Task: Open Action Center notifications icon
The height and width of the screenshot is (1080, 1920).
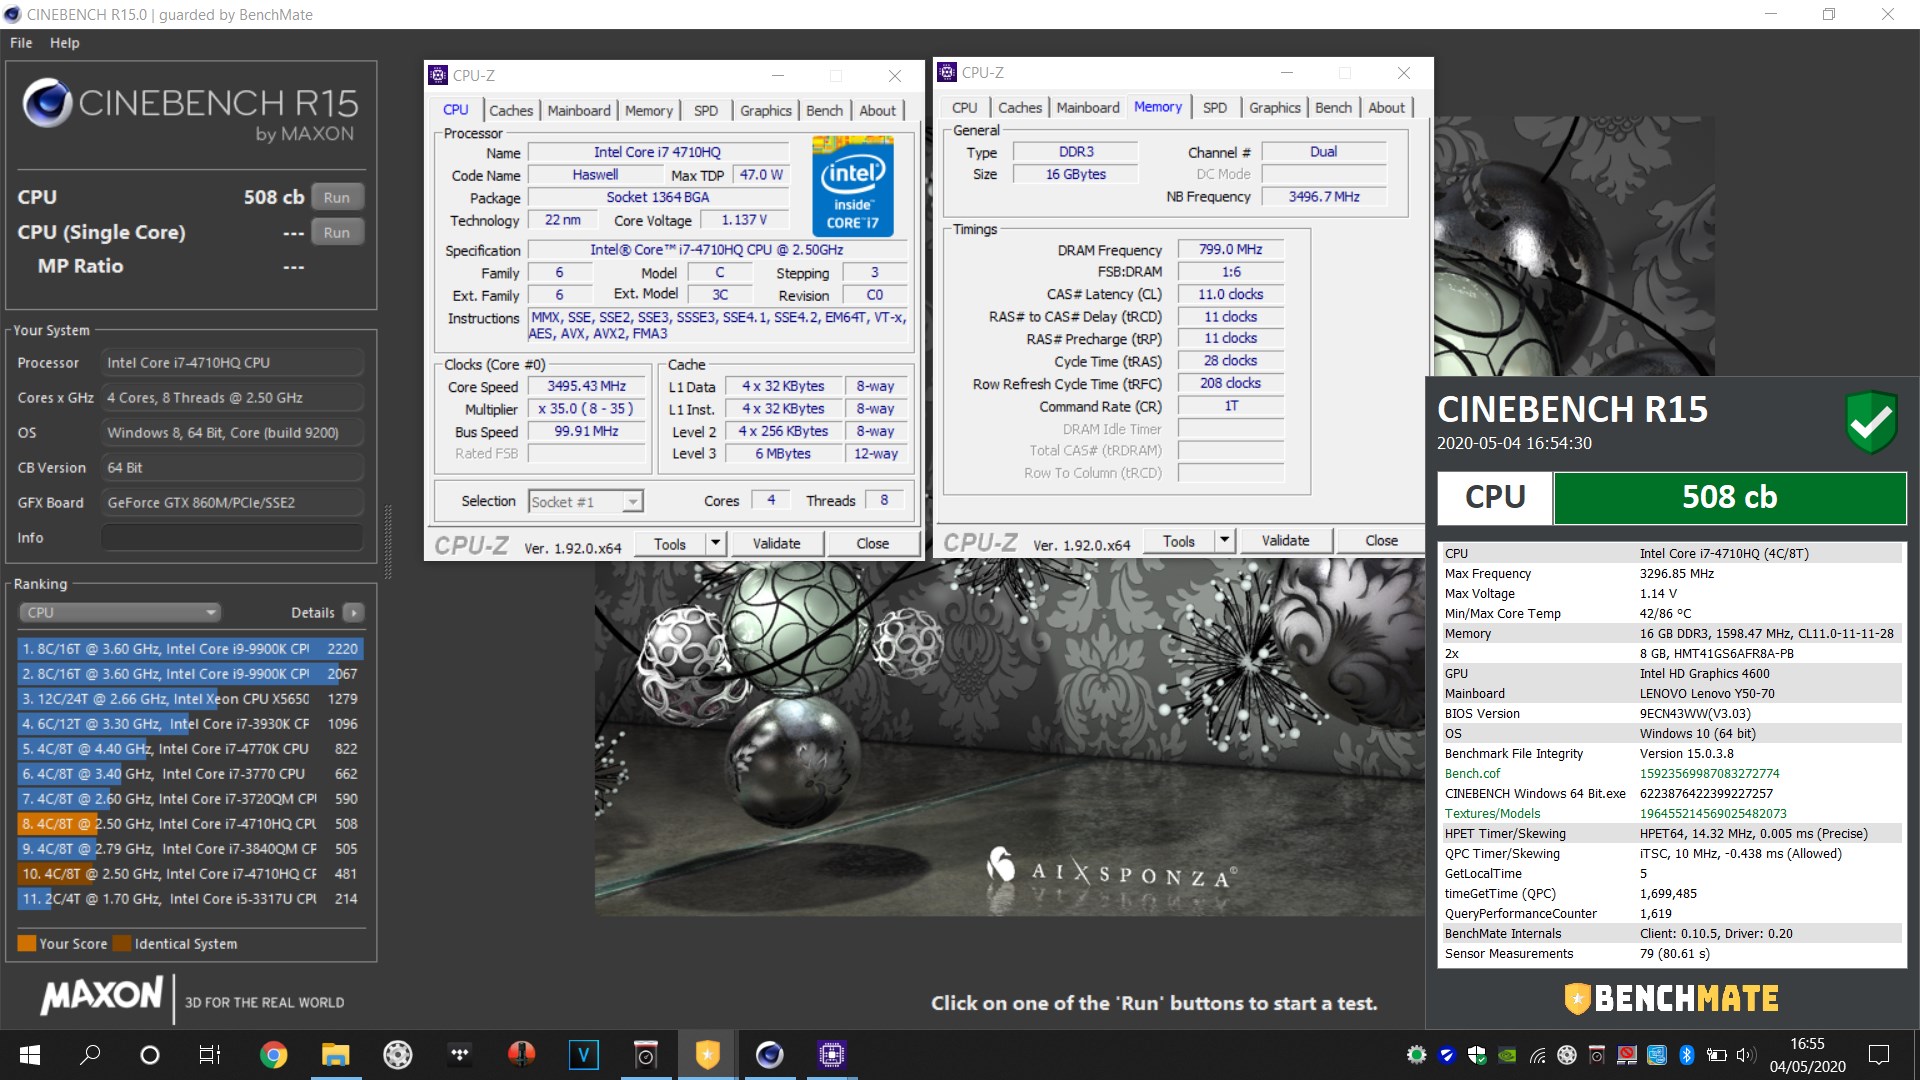Action: pos(1879,1055)
